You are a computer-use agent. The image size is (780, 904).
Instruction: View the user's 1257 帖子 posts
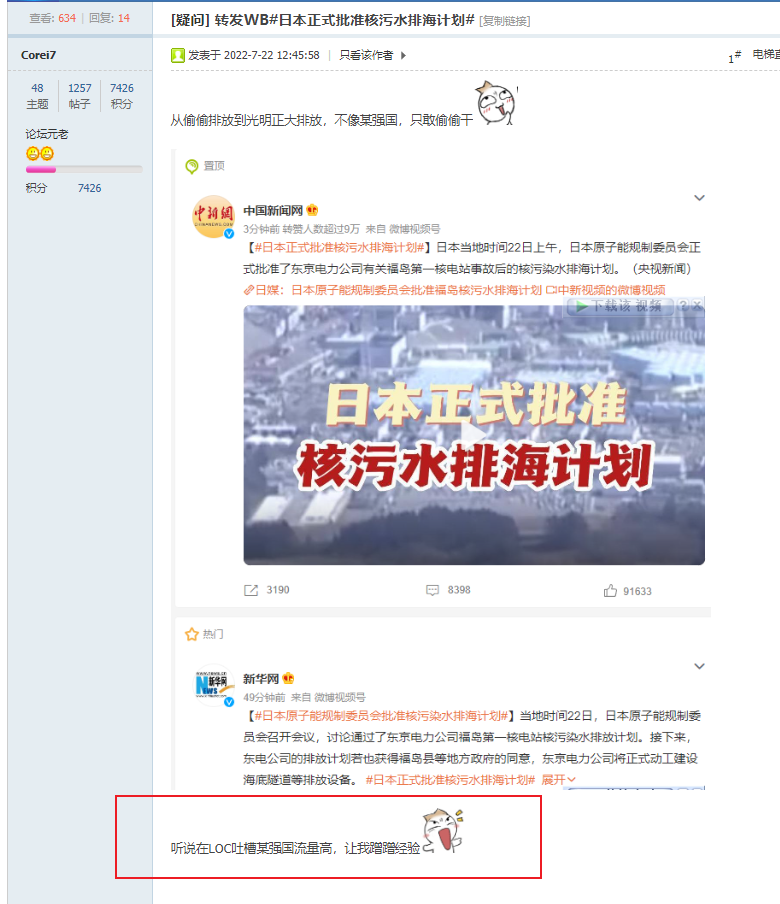click(x=80, y=96)
